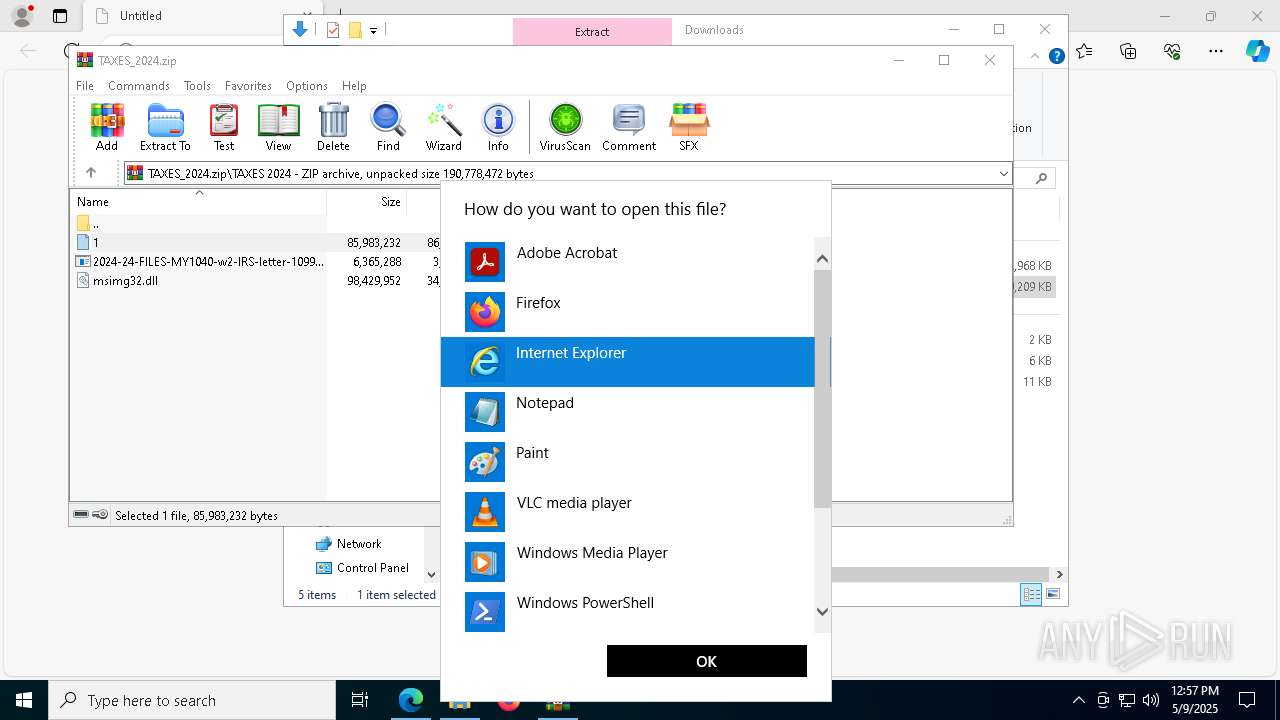Open the browser favorites star icon

[1085, 51]
